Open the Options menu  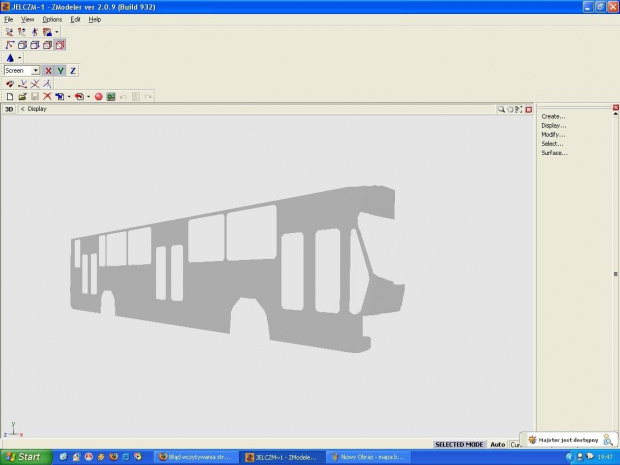[x=52, y=19]
